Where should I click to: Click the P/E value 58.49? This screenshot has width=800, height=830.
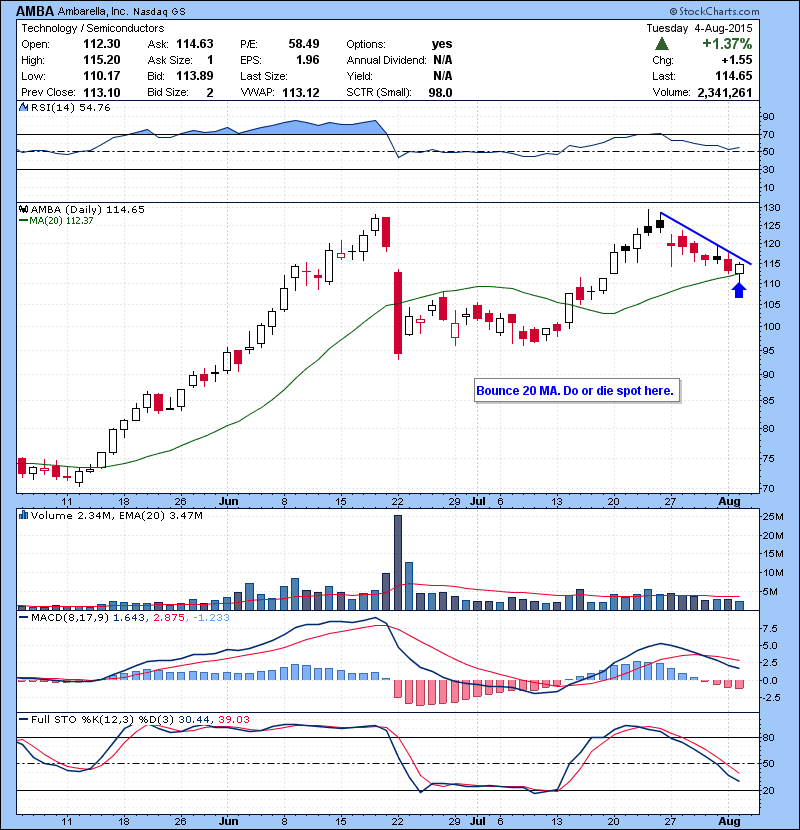point(304,44)
